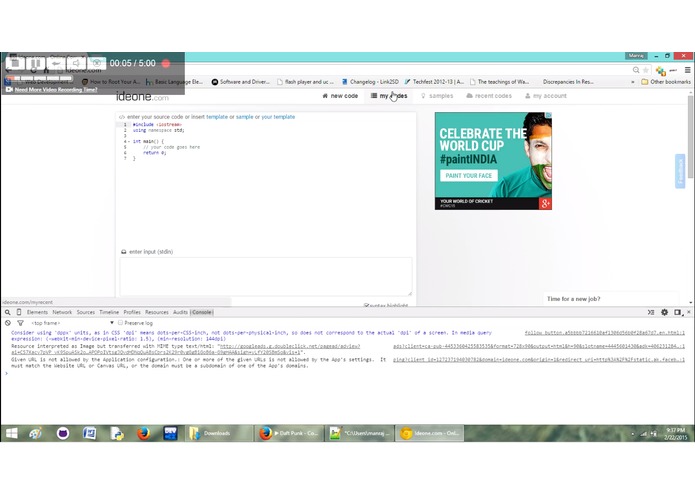Open the 'my account' navigation item
Image resolution: width=695 pixels, height=494 pixels.
[546, 96]
